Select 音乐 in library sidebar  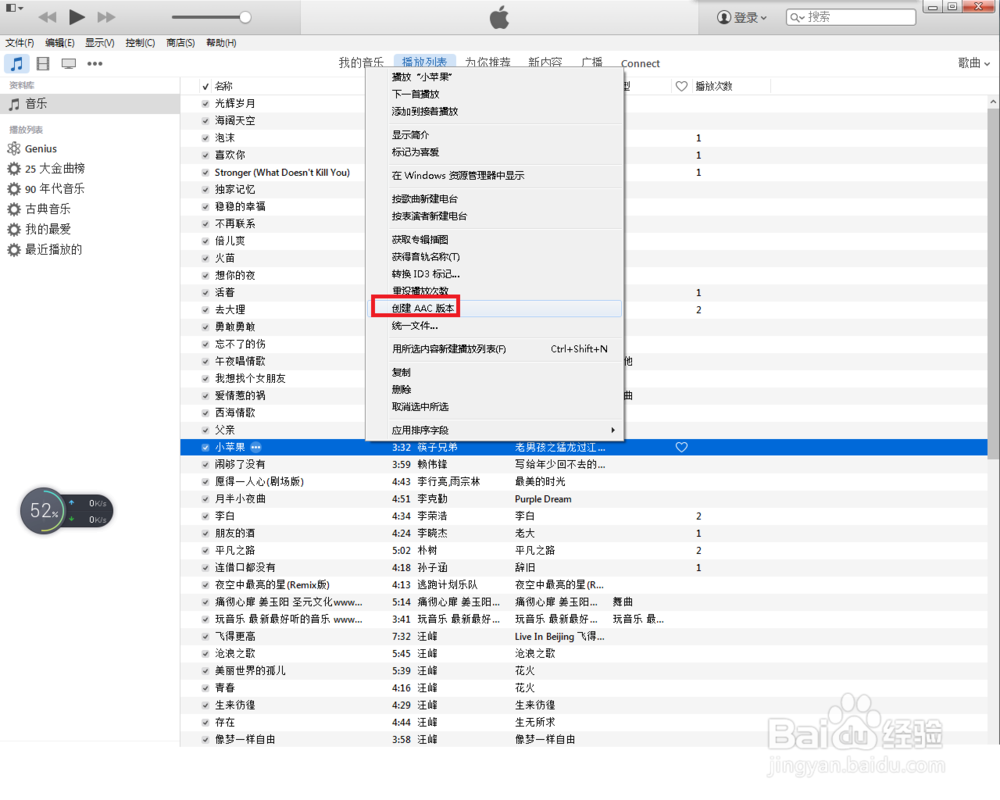coord(89,103)
